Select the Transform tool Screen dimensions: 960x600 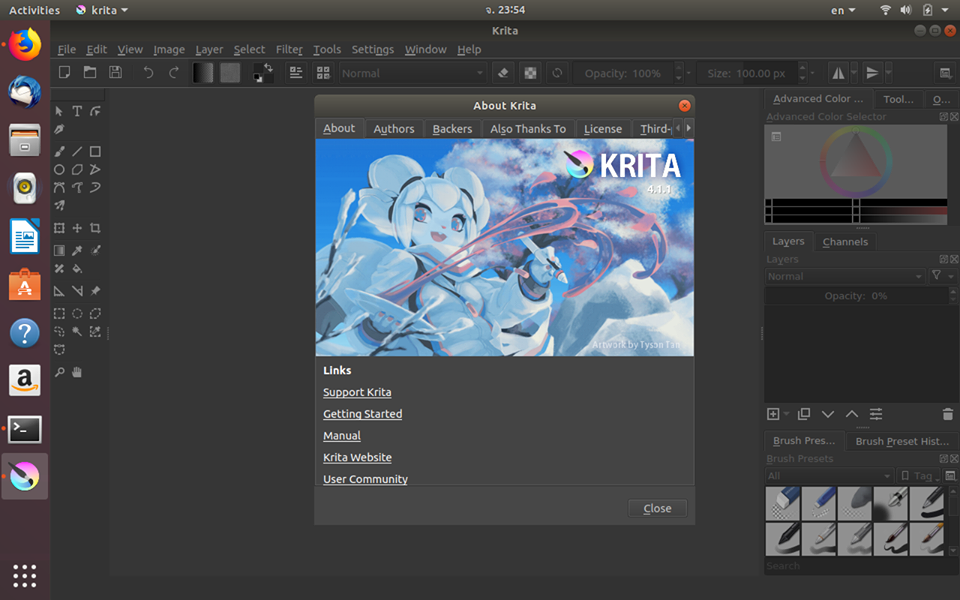click(x=59, y=228)
